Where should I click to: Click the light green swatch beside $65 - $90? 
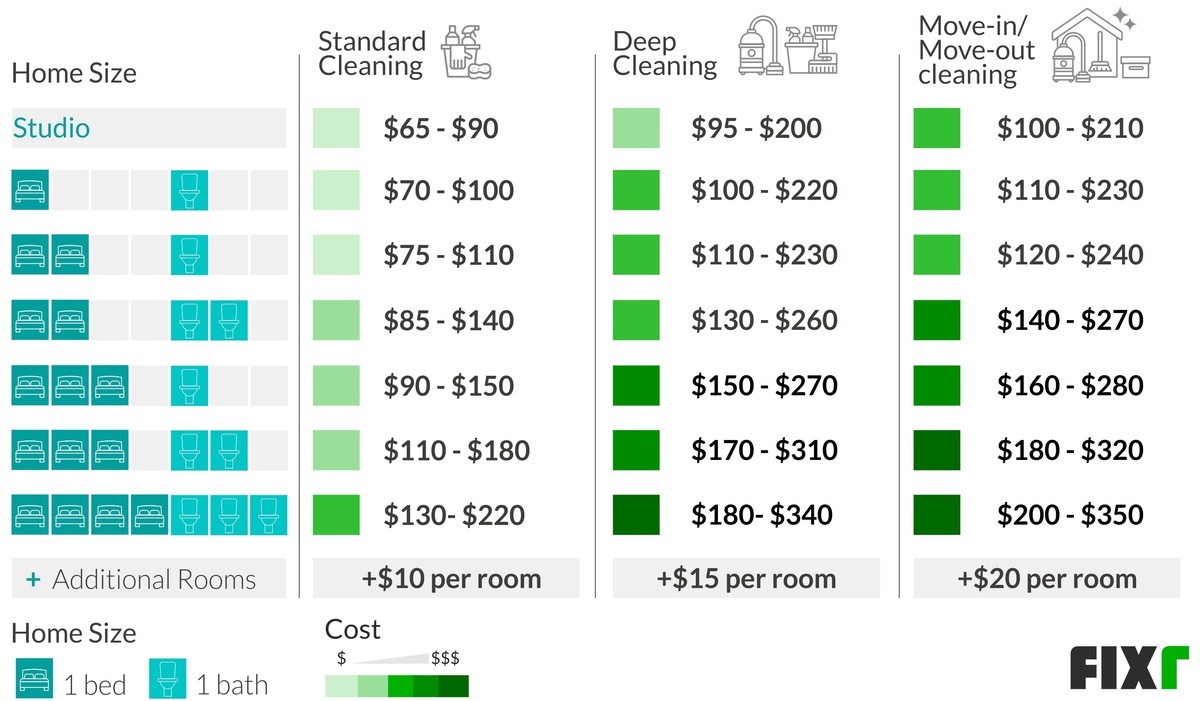(336, 128)
